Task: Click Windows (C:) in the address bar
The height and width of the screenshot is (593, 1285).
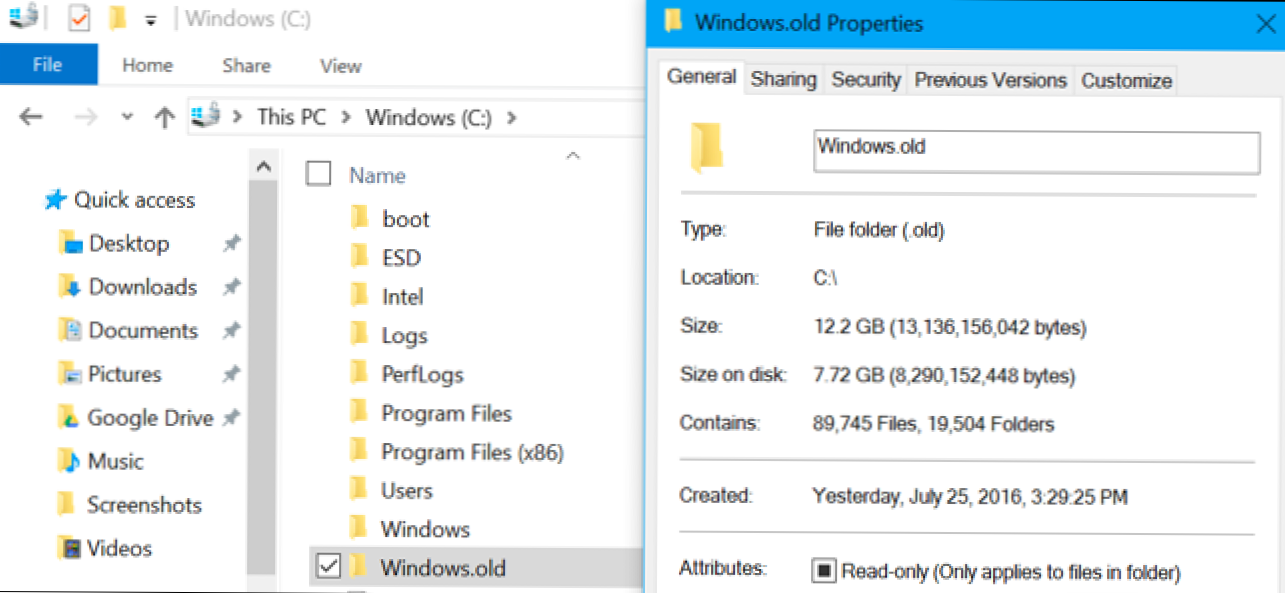Action: (429, 117)
